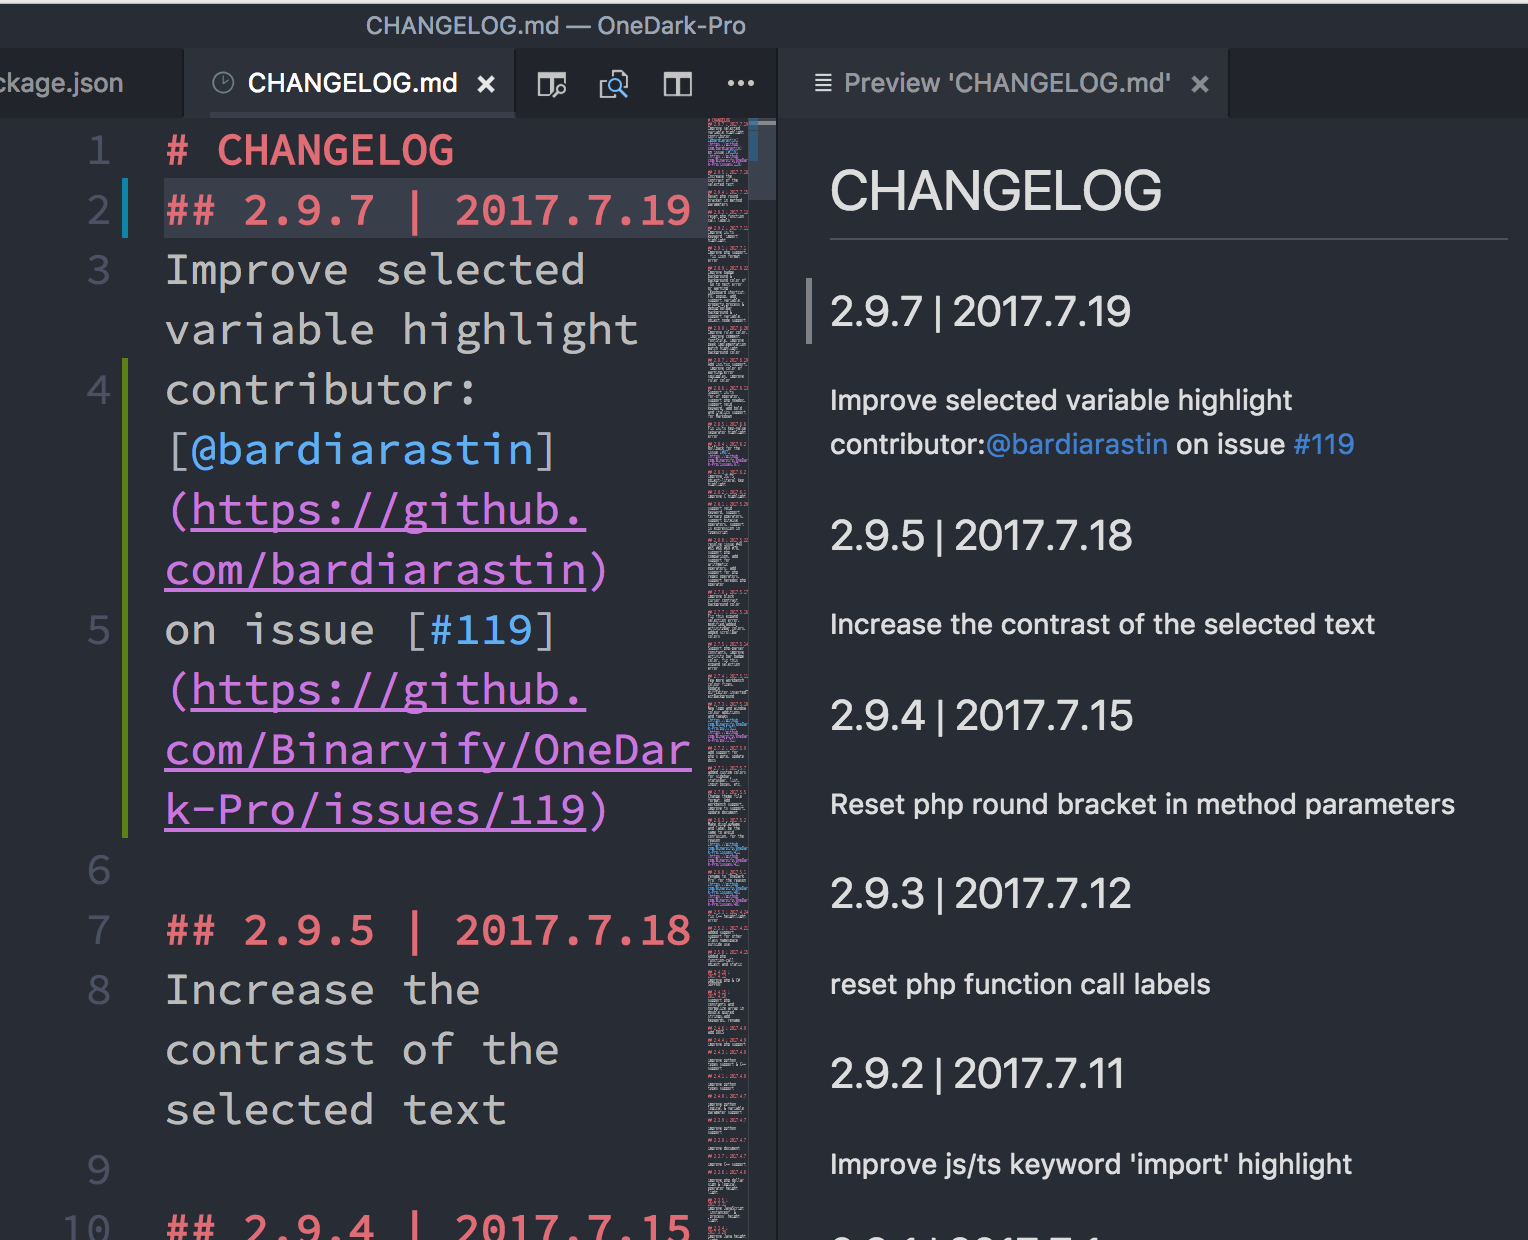Click [#119] link text in editor
The width and height of the screenshot is (1528, 1240).
[x=481, y=630]
